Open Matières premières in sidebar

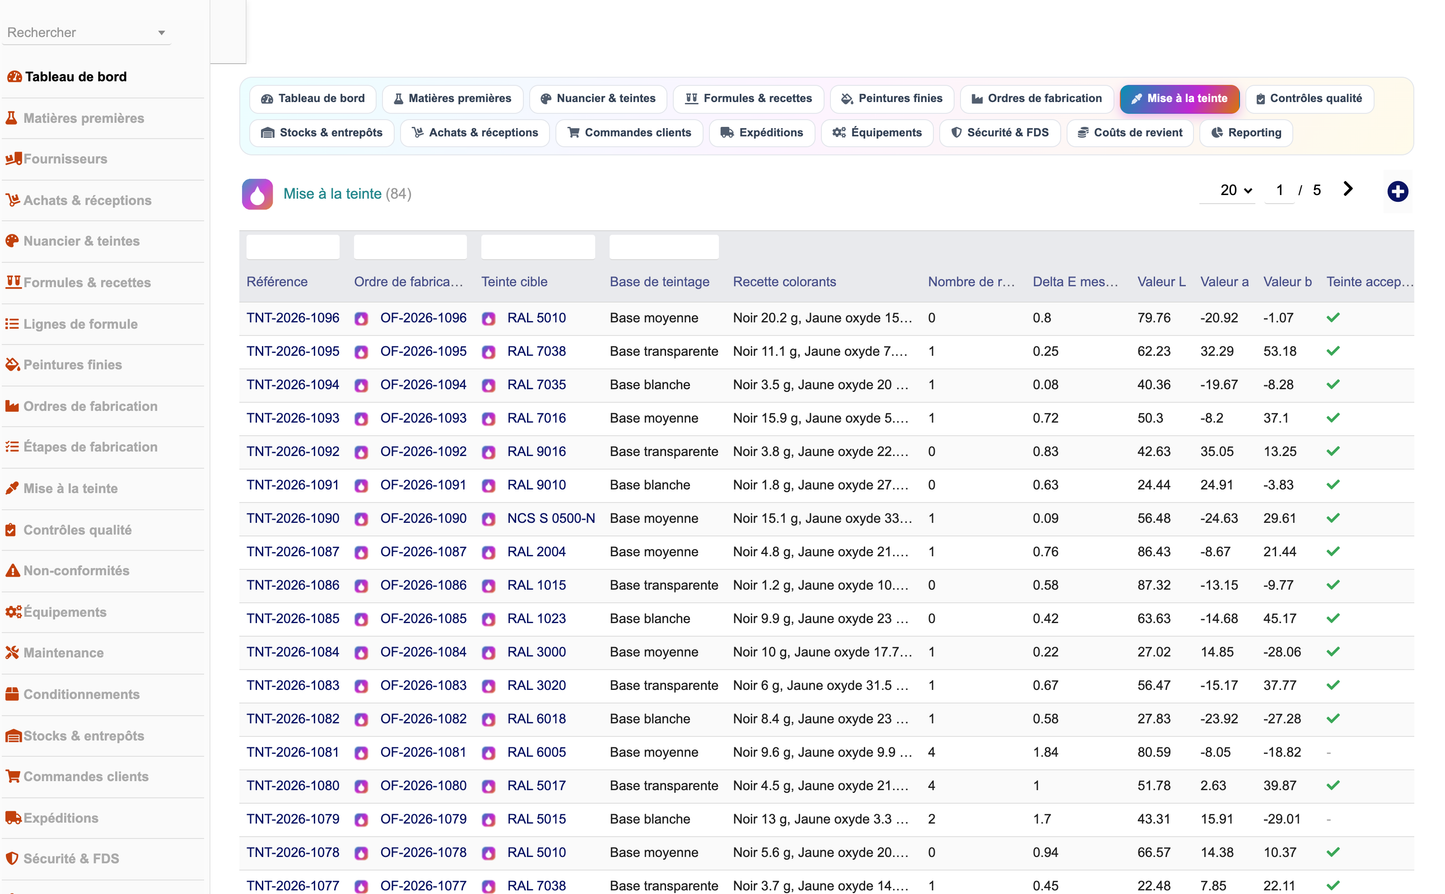pos(84,118)
